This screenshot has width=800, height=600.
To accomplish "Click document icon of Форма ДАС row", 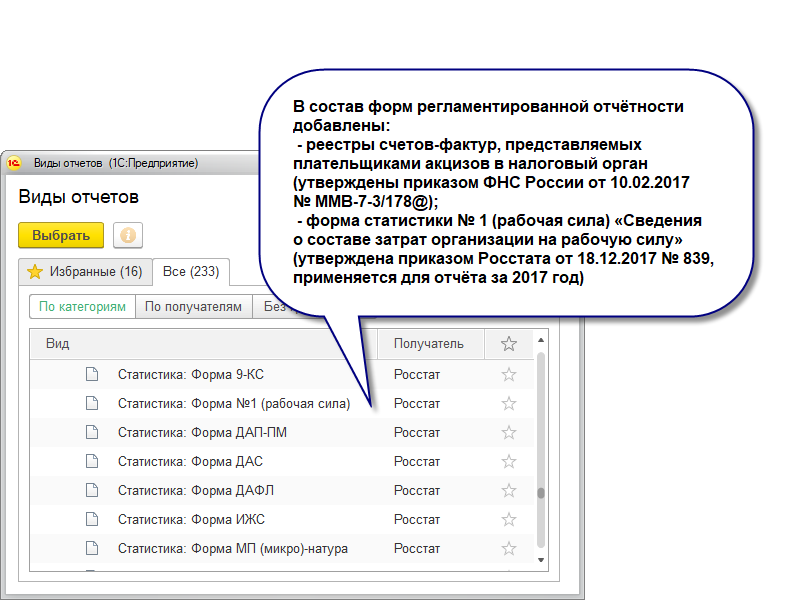I will (x=92, y=461).
